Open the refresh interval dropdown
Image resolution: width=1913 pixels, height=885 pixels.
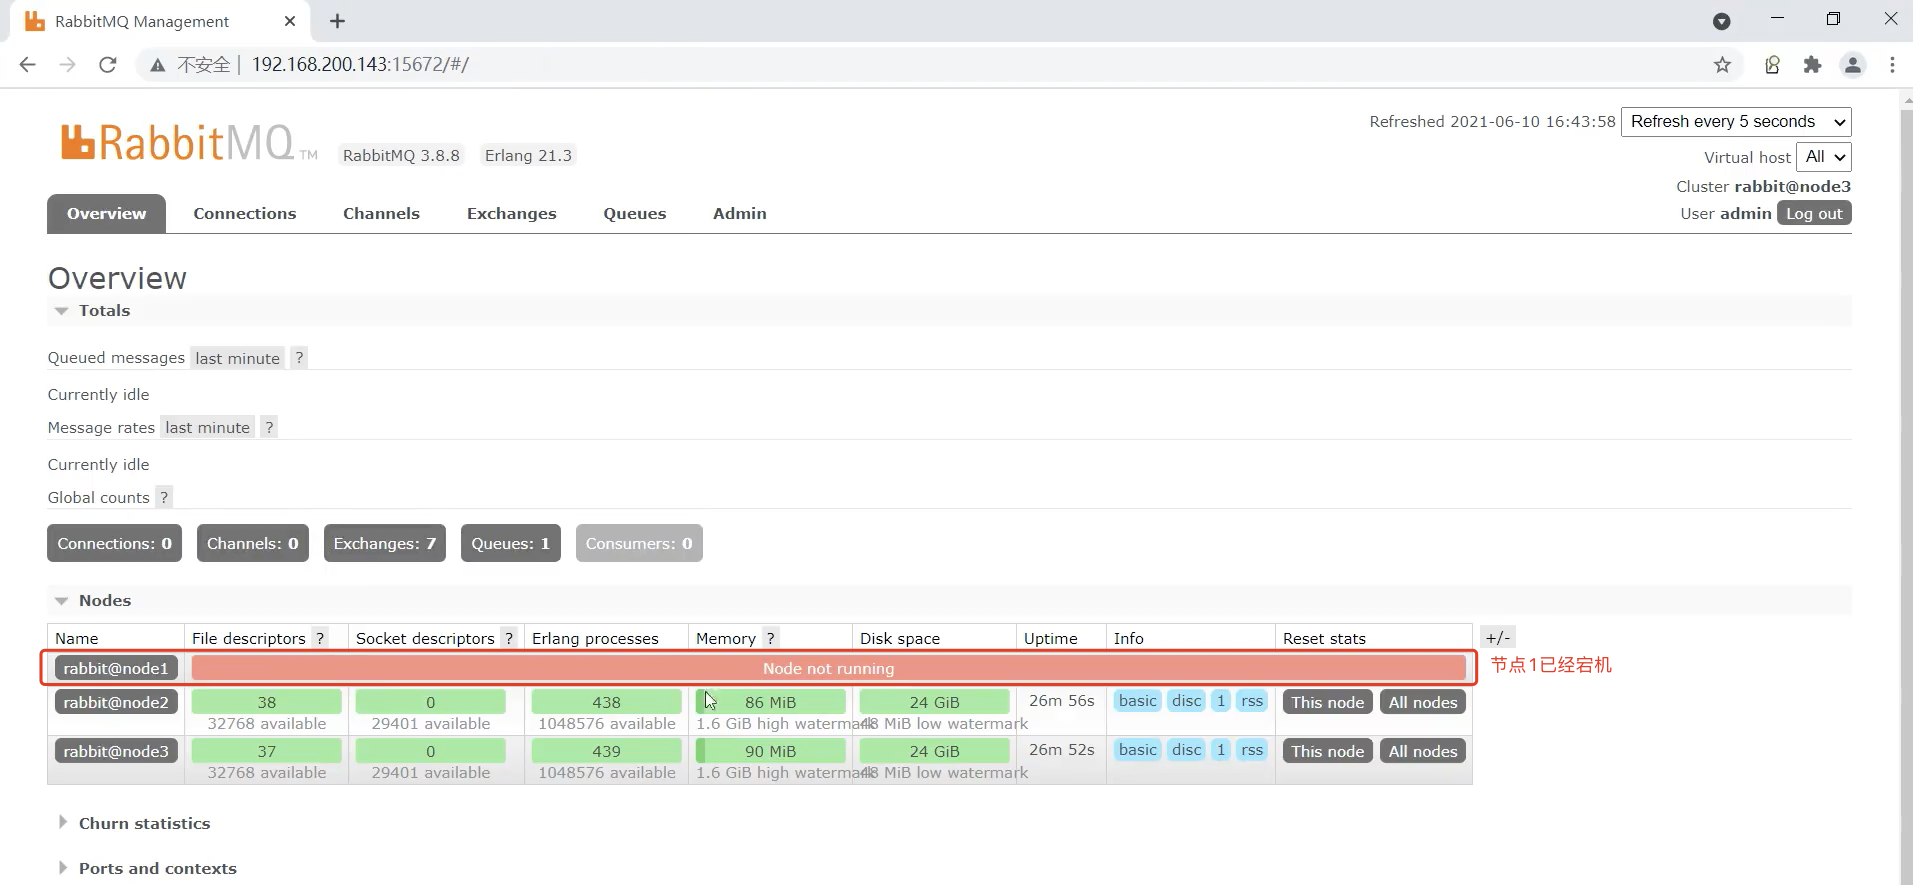pos(1736,122)
